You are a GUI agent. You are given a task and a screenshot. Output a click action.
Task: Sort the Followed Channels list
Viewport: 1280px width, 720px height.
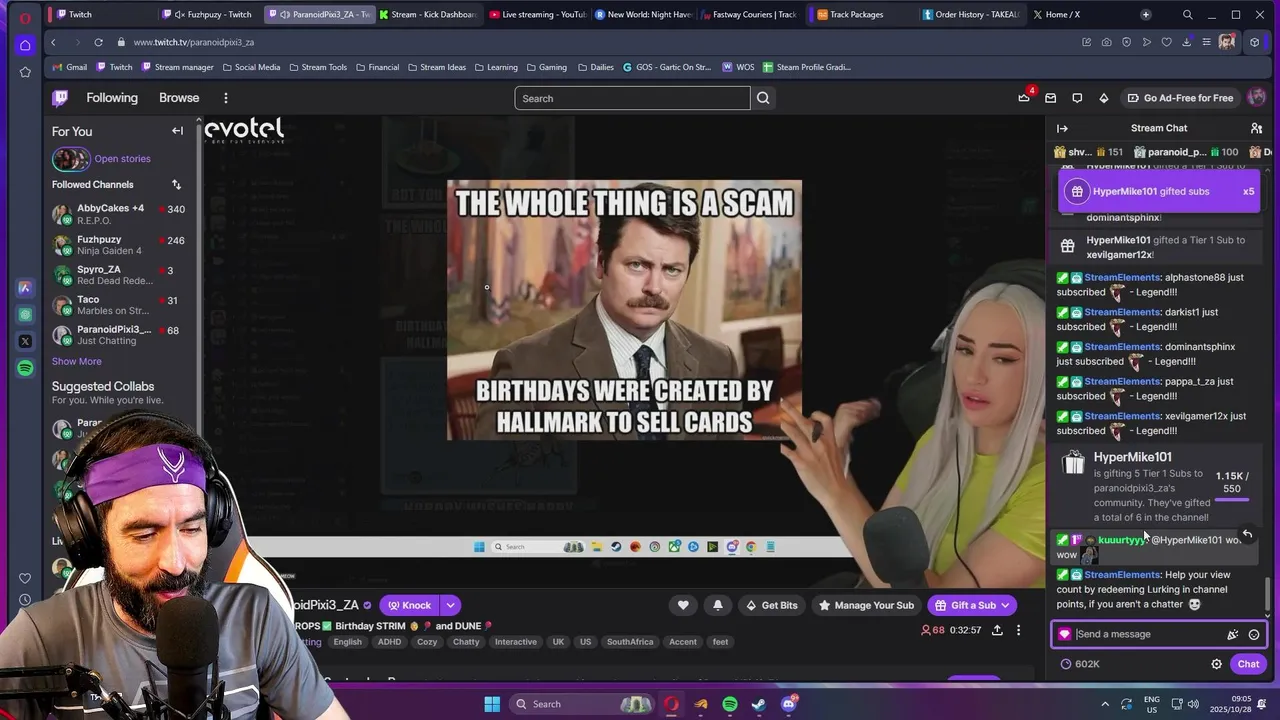click(176, 184)
